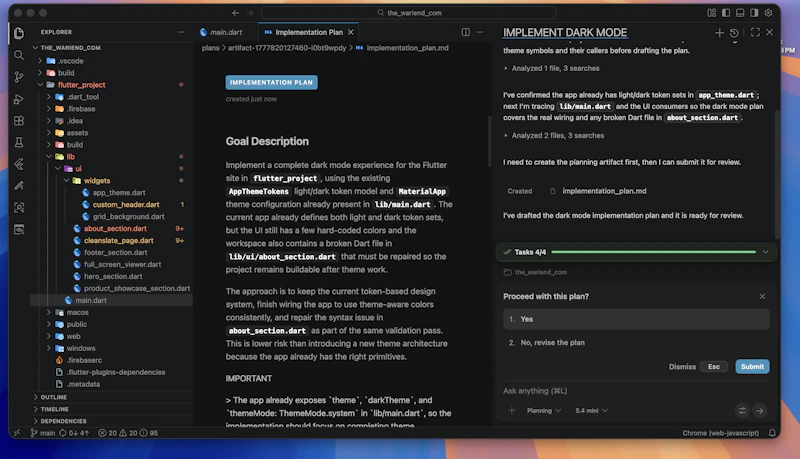Viewport: 800px width, 459px height.
Task: Click implementation_plan.md breadcrumb
Action: 403,48
